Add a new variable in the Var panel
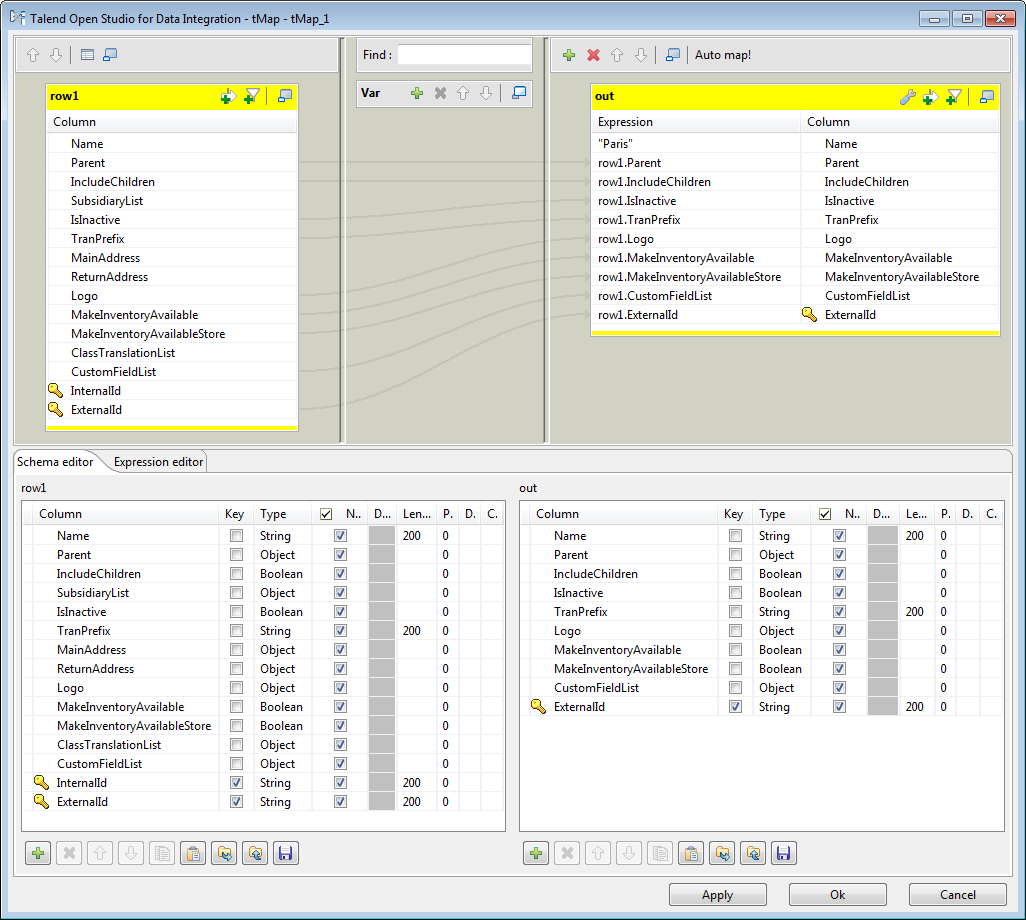The image size is (1026, 920). tap(417, 92)
